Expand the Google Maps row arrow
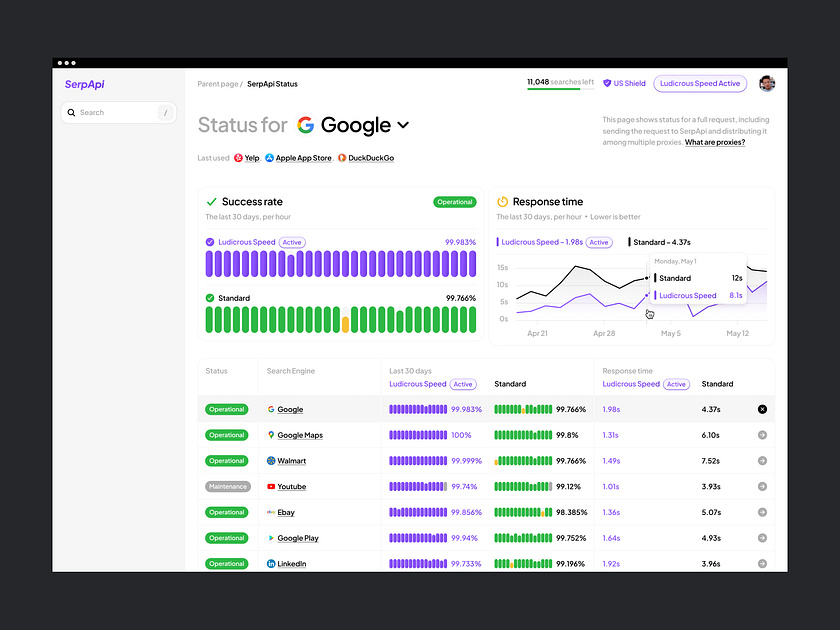This screenshot has height=630, width=840. (x=762, y=435)
